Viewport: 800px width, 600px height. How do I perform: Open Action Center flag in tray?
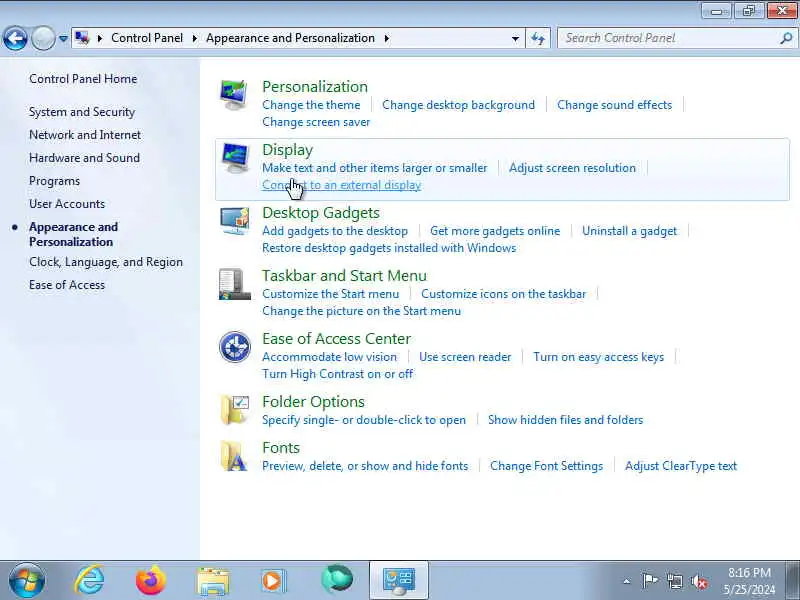[x=649, y=581]
